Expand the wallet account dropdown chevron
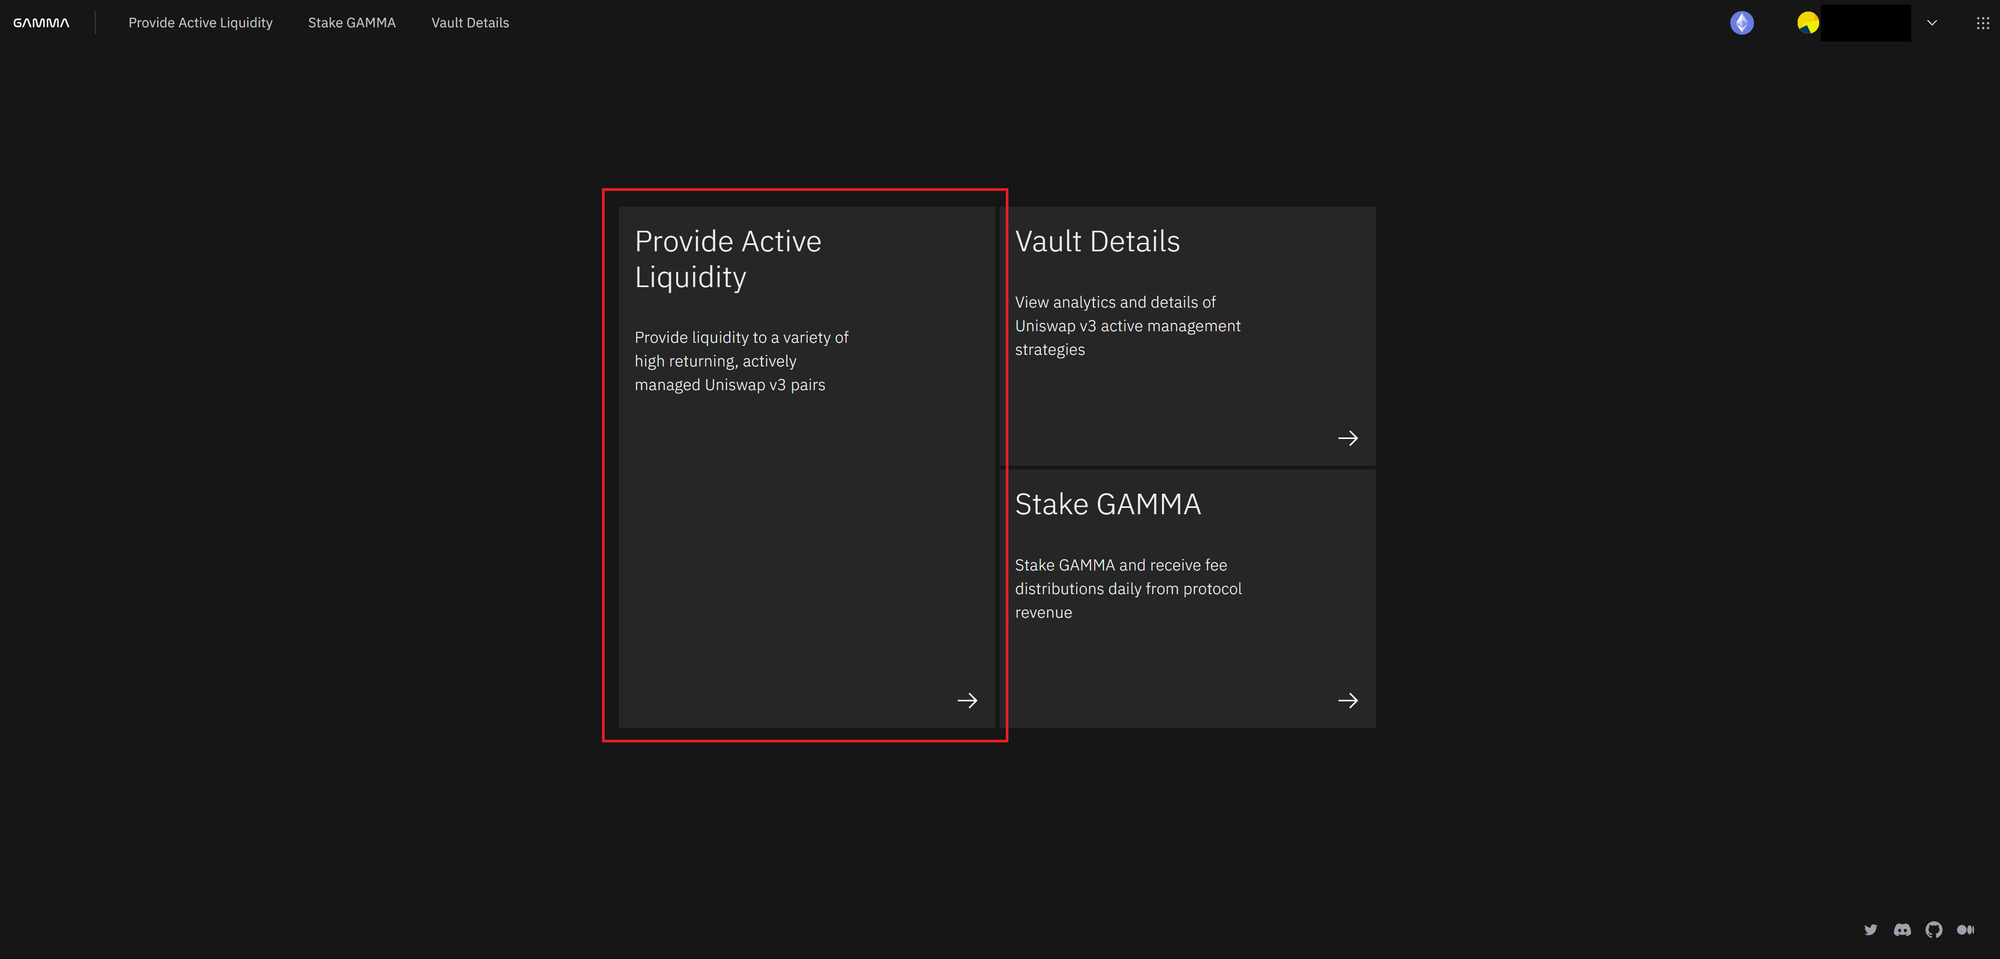The height and width of the screenshot is (959, 2000). 1932,23
